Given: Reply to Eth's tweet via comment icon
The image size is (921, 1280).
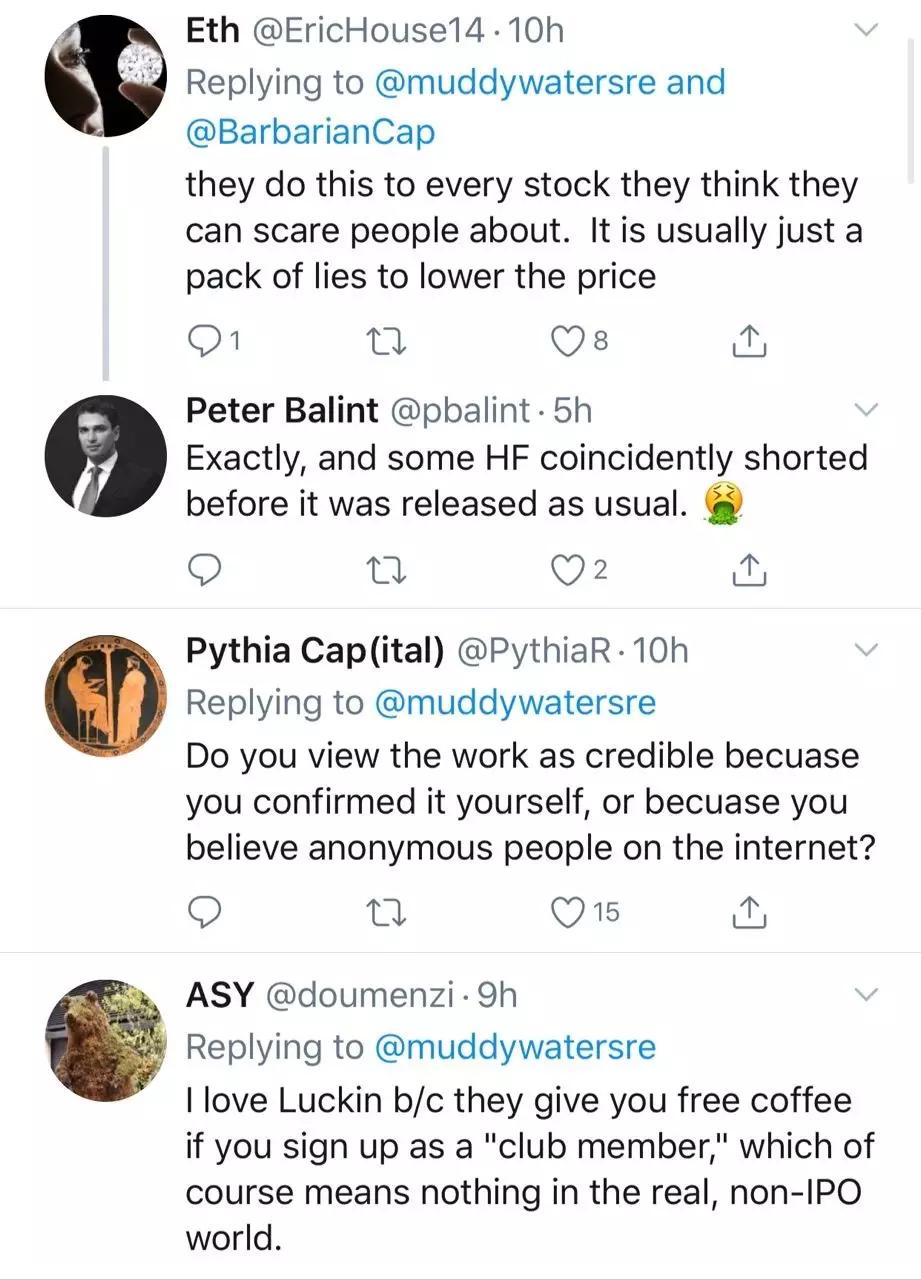Looking at the screenshot, I should point(205,342).
